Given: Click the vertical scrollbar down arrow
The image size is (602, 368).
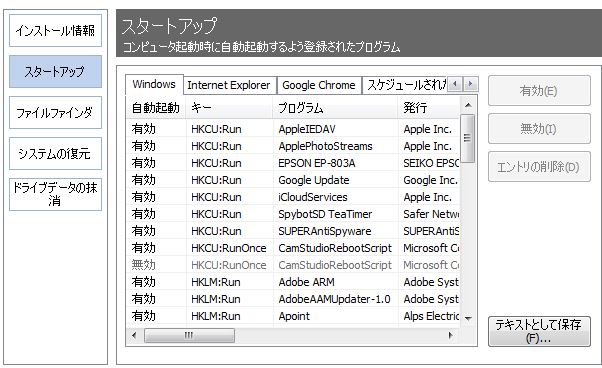Looking at the screenshot, I should point(468,318).
